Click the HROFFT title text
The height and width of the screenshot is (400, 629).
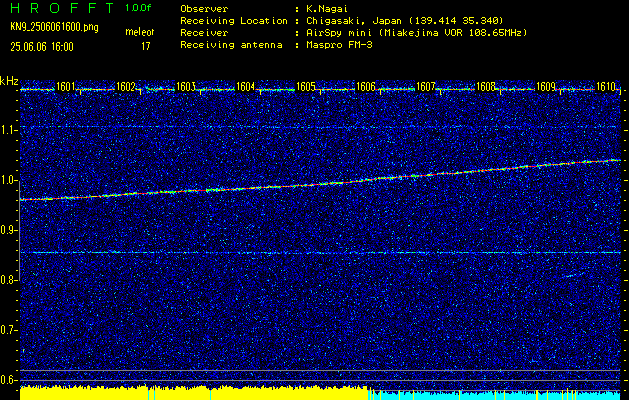pos(62,8)
